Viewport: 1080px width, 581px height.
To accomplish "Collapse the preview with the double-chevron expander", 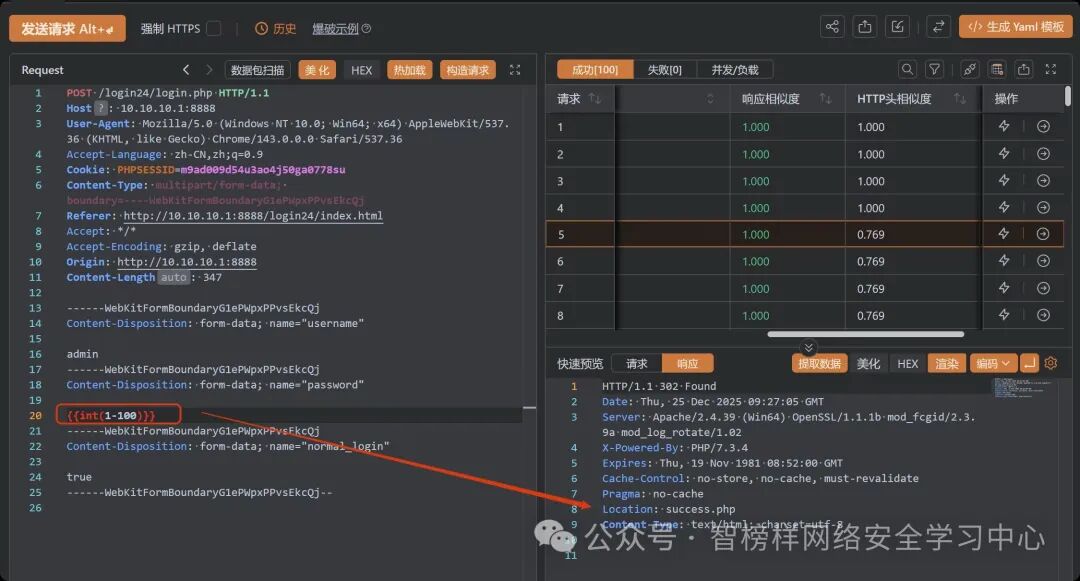I will pyautogui.click(x=809, y=348).
